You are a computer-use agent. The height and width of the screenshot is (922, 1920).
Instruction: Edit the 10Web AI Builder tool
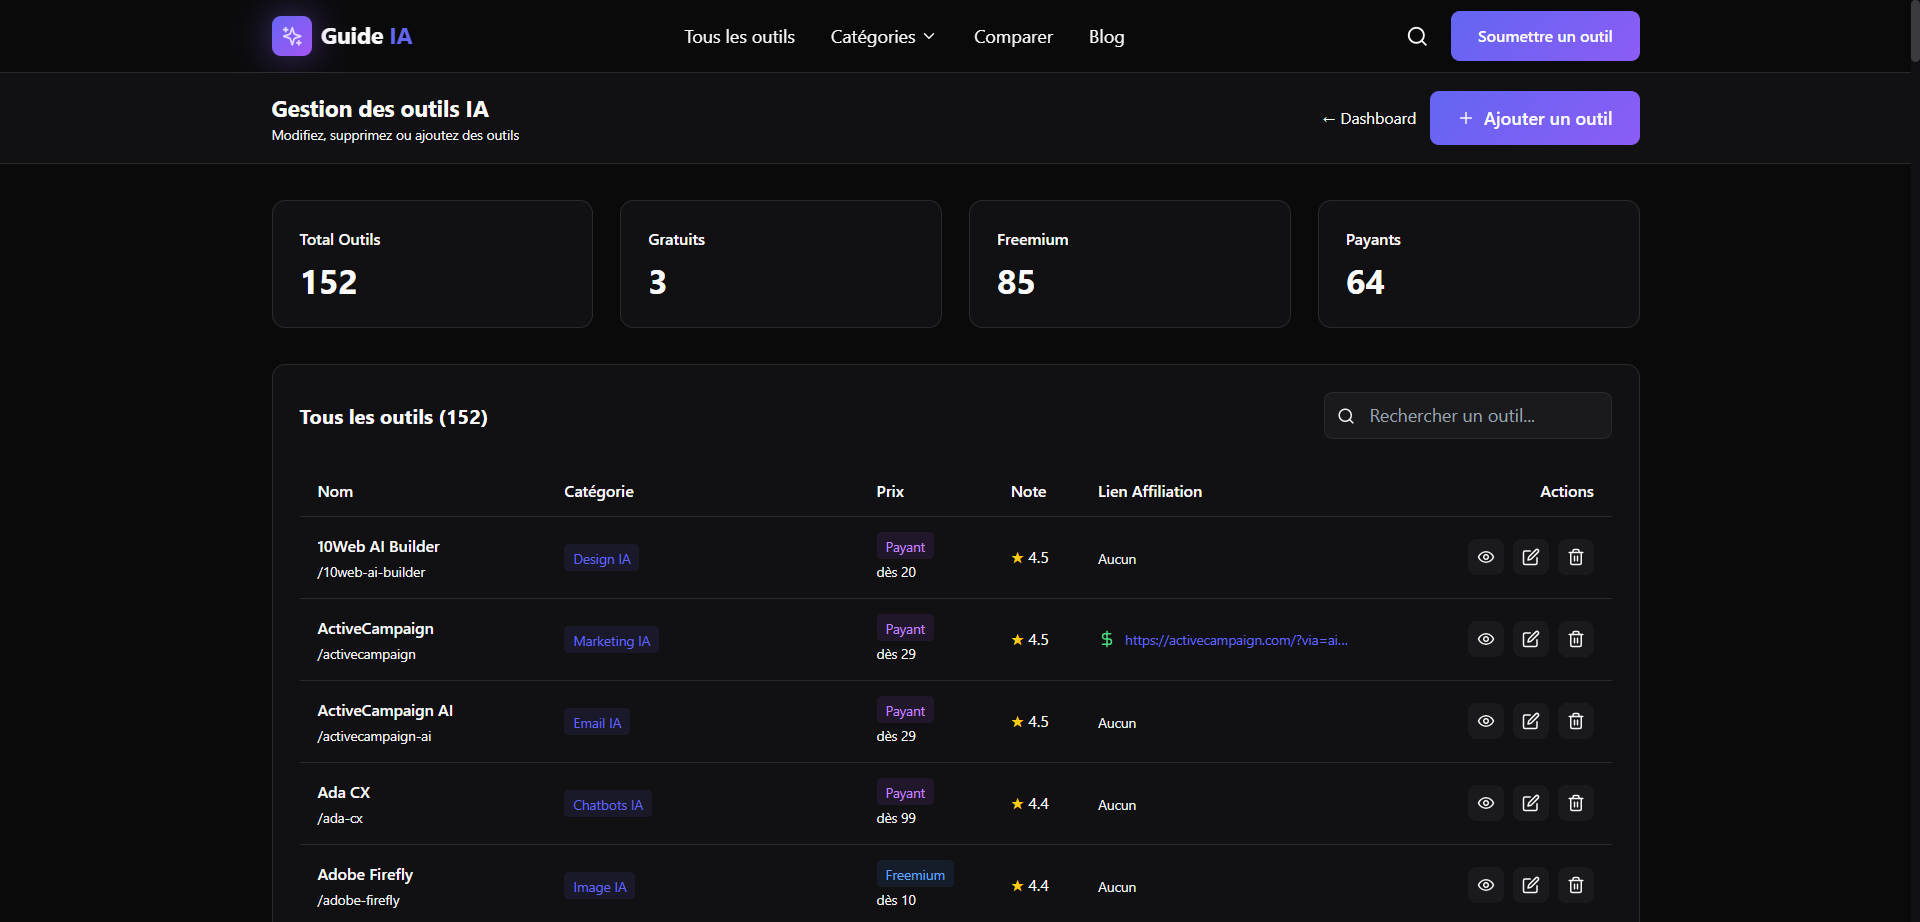(1530, 557)
